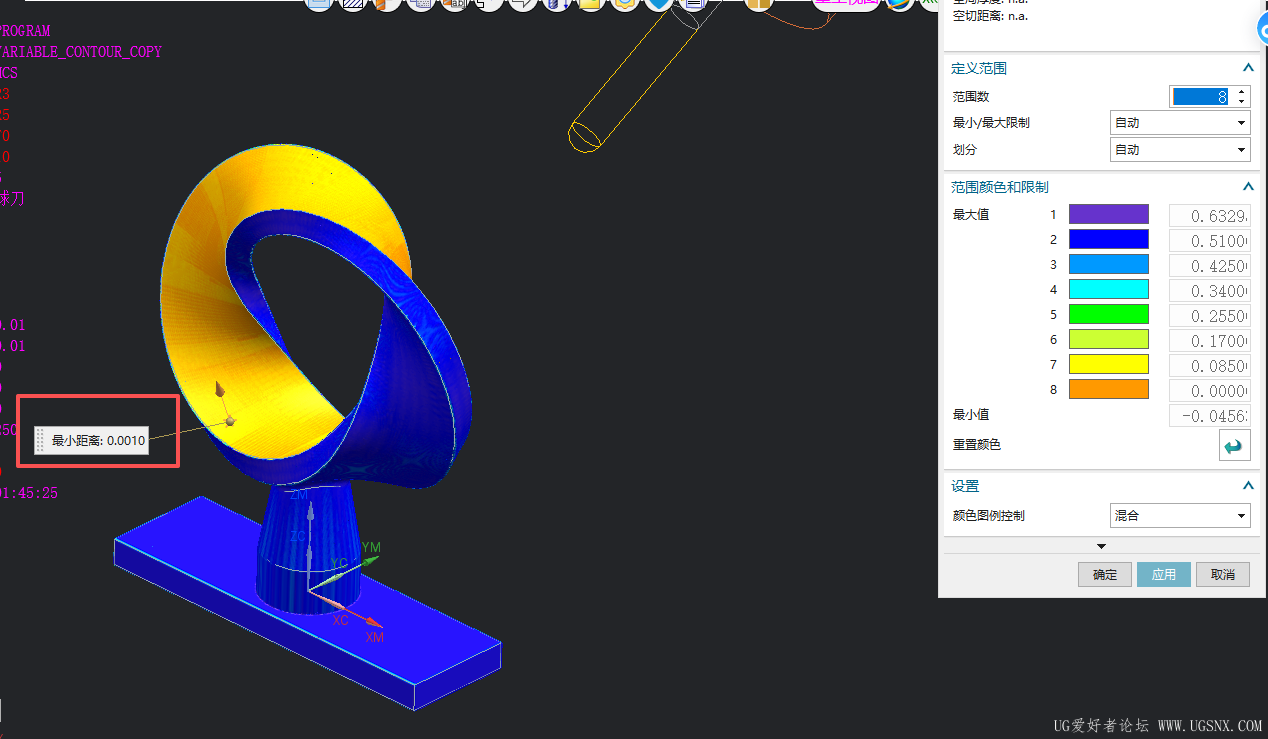The height and width of the screenshot is (739, 1268).
Task: Decrease 范围数 with the down stepper arrow
Action: tap(1241, 102)
